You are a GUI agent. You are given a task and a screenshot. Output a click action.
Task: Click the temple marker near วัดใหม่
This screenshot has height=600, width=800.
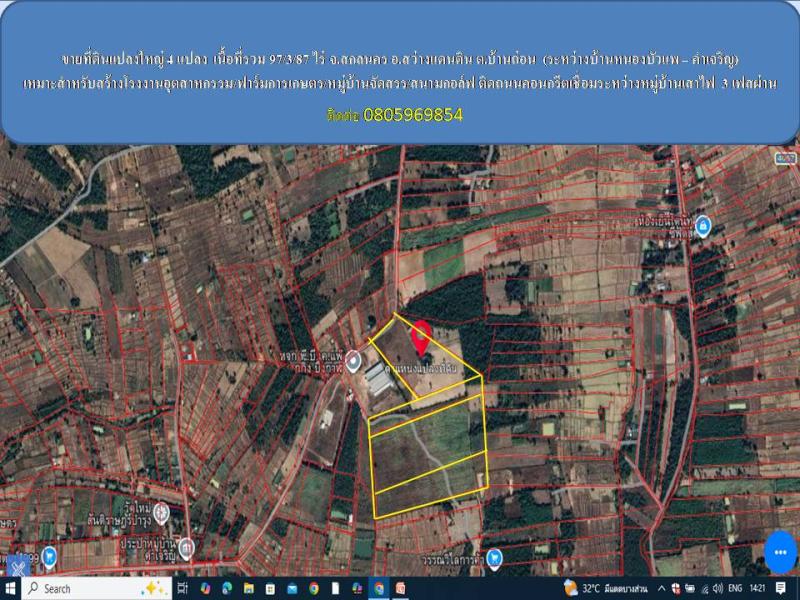point(161,512)
